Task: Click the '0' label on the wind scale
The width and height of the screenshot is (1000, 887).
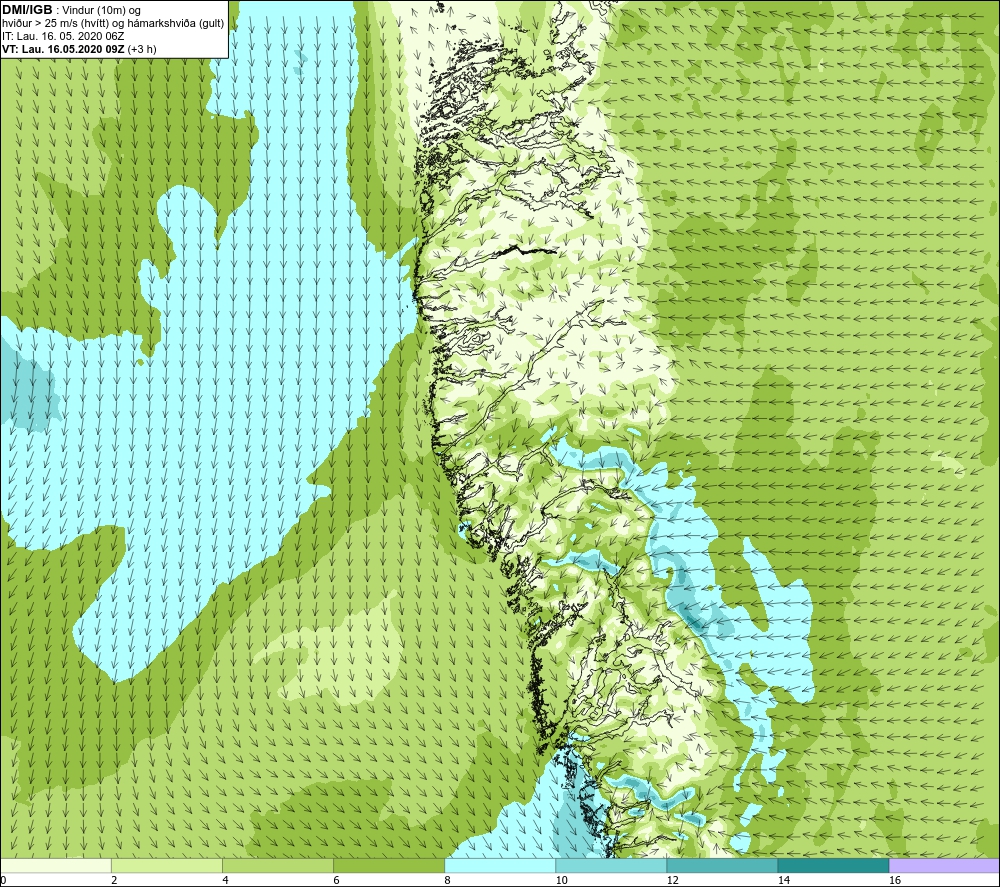Action: pos(3,880)
